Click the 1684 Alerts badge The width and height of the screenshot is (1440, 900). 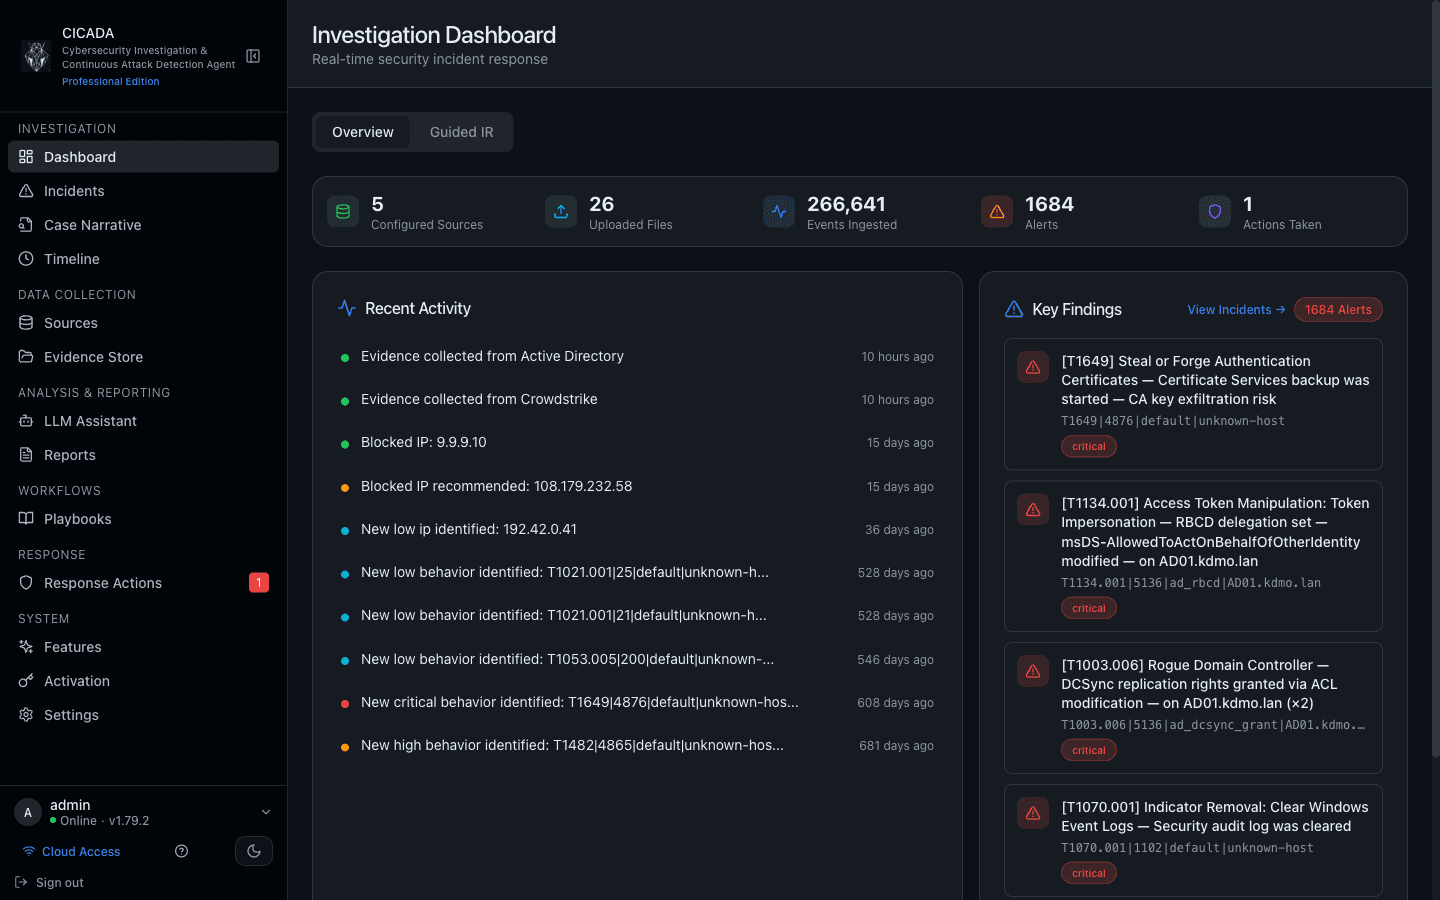point(1338,310)
